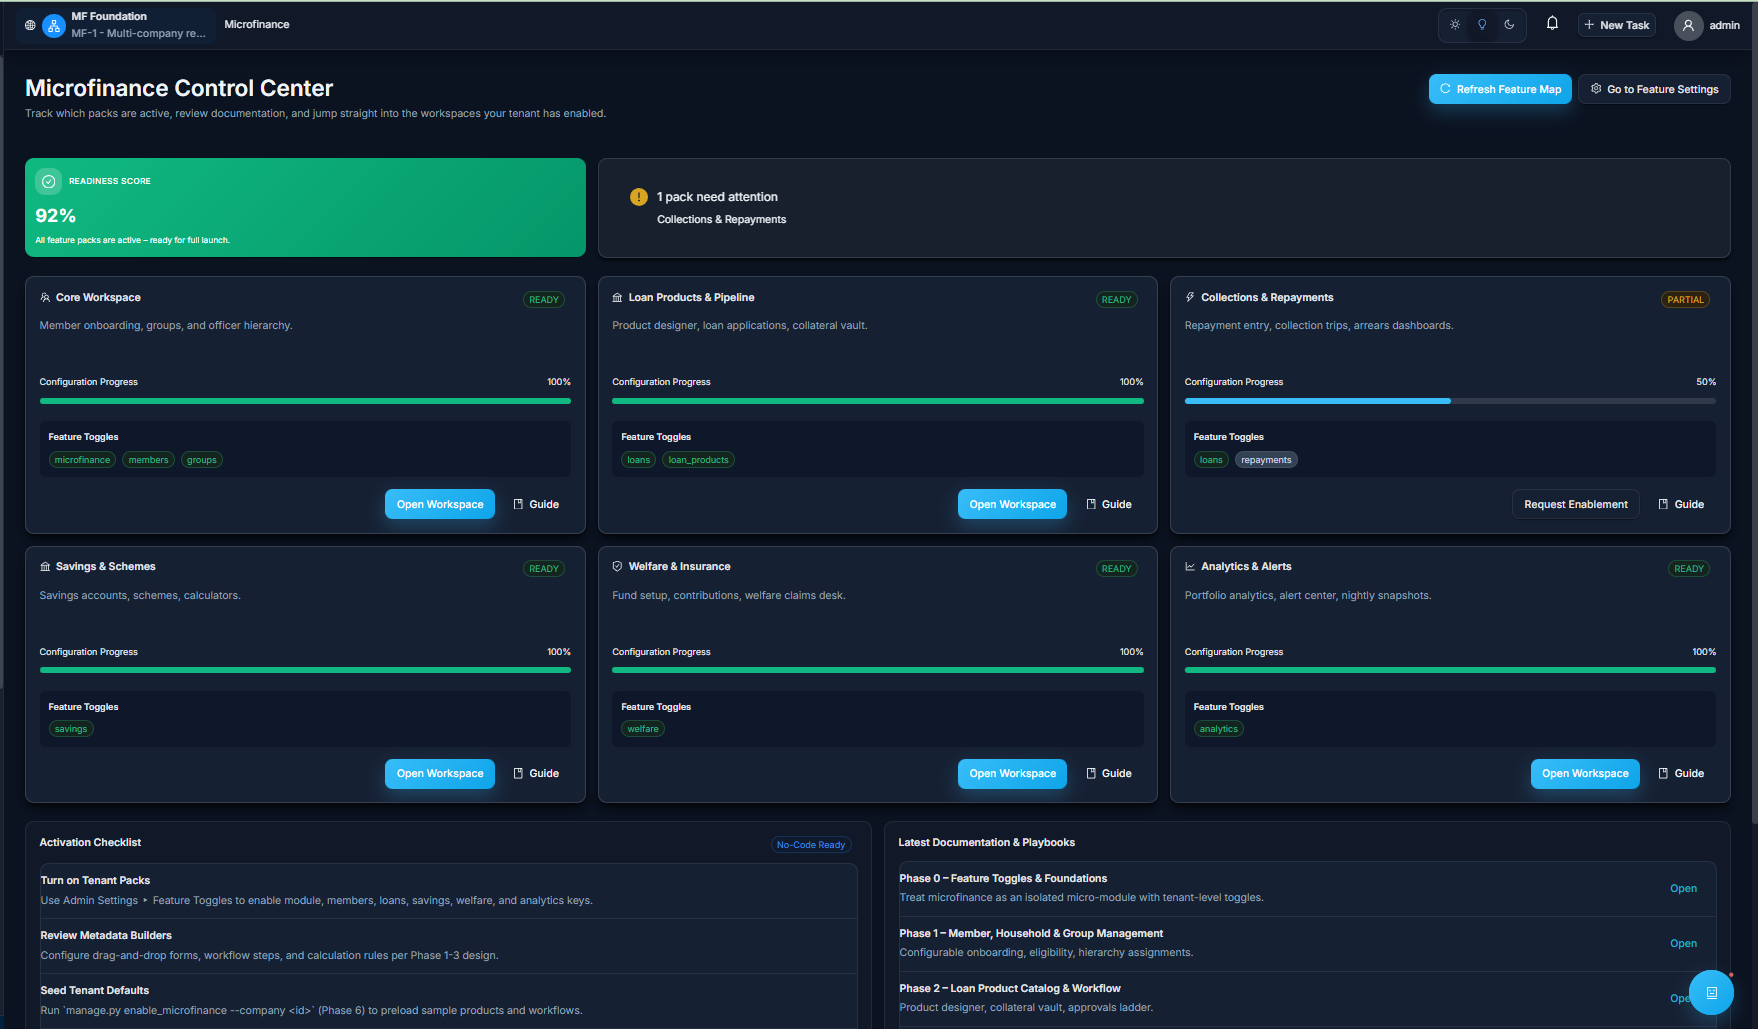
Task: Open the floating chat widget bottom right
Action: [x=1712, y=992]
